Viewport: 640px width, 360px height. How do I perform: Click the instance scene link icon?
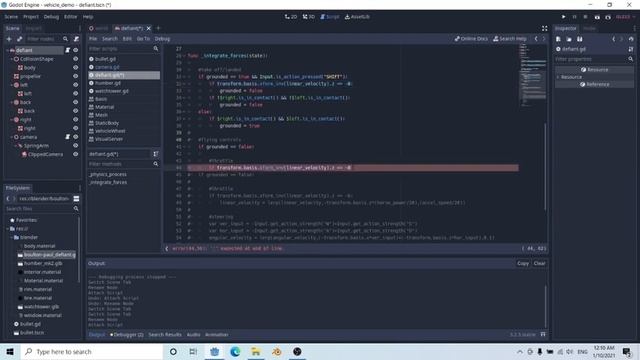click(x=19, y=39)
